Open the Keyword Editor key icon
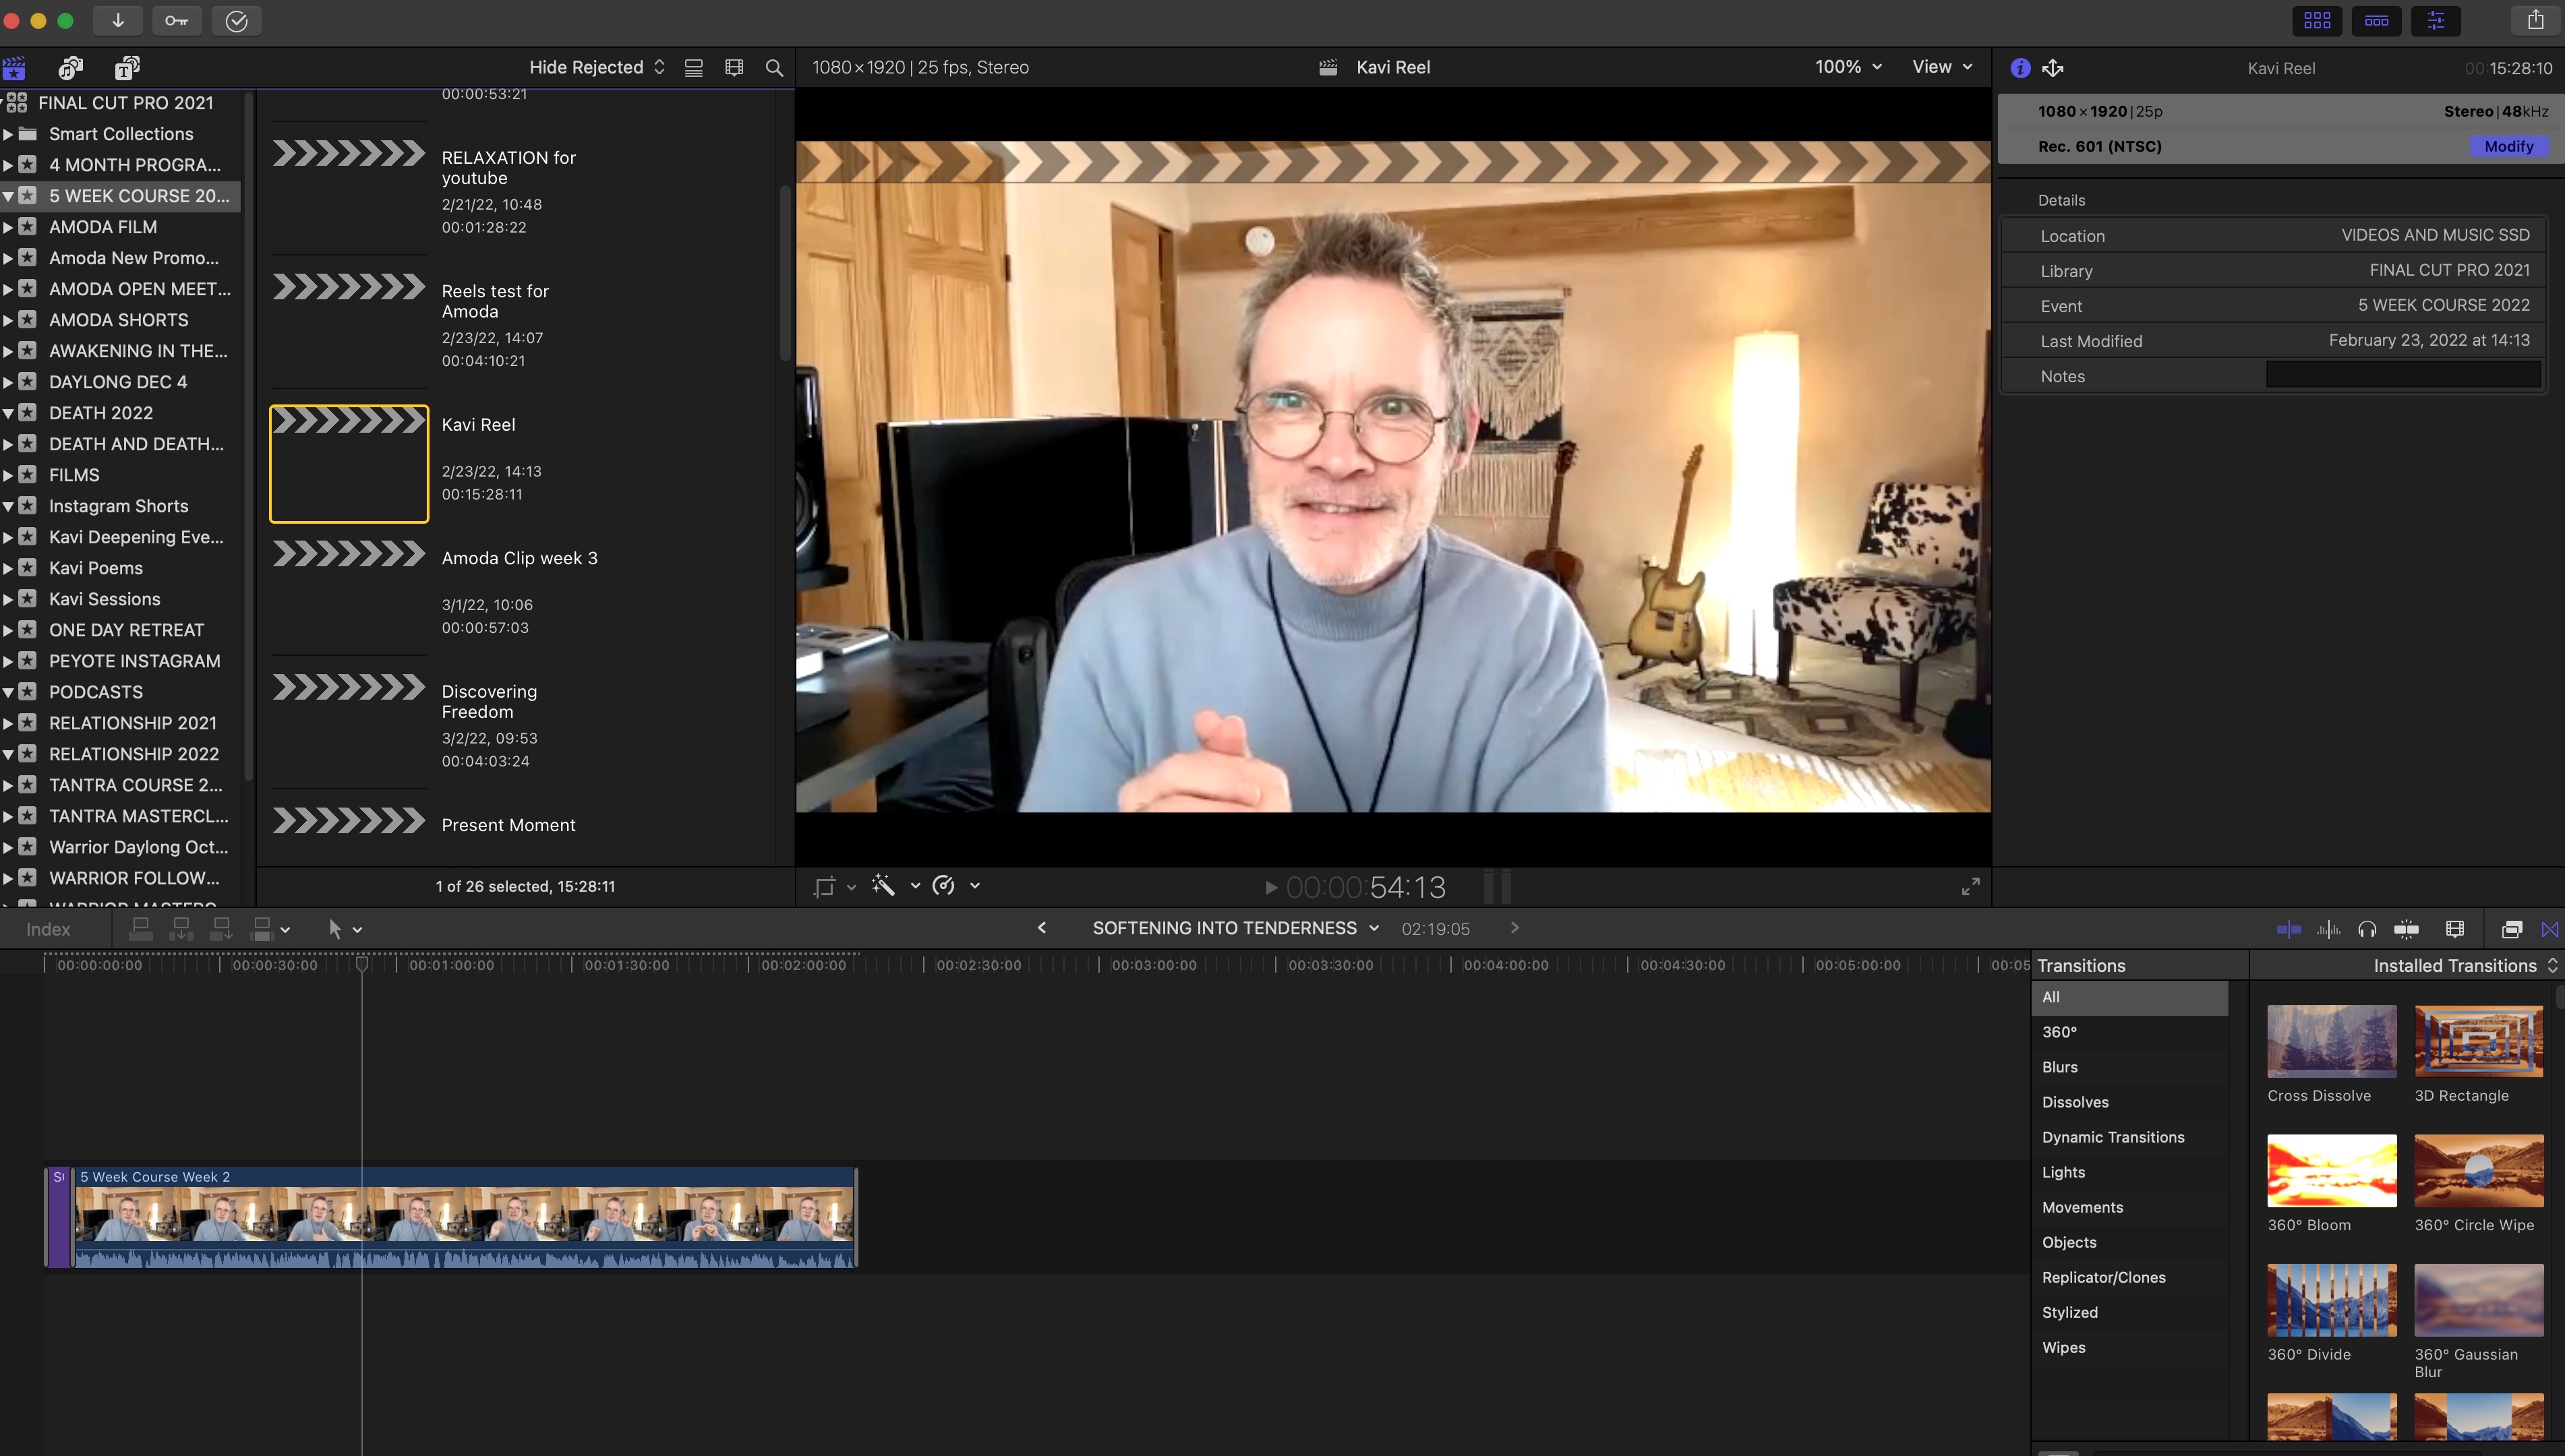Image resolution: width=2565 pixels, height=1456 pixels. pyautogui.click(x=176, y=20)
